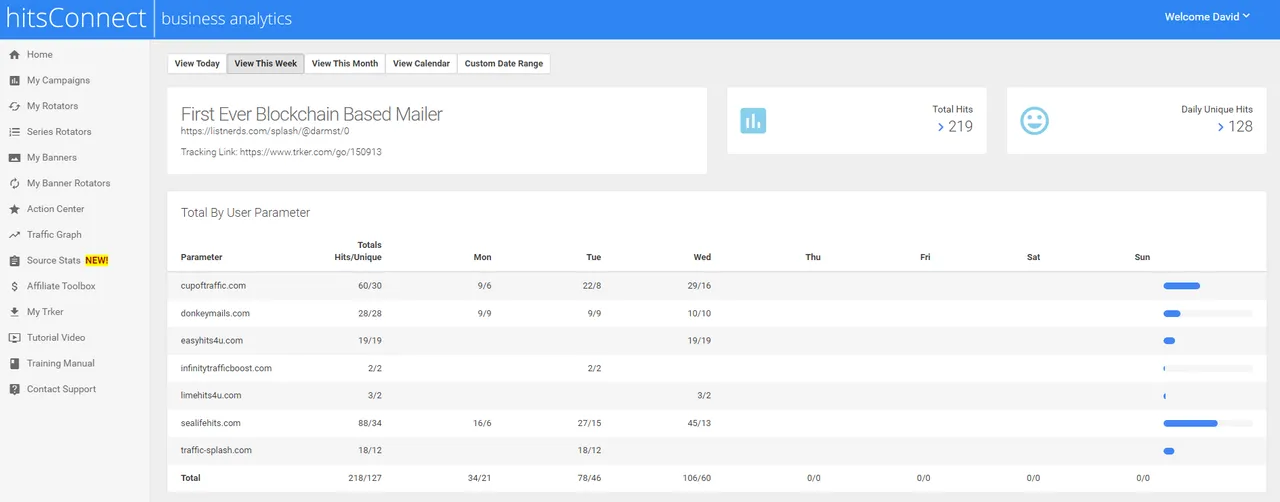Image resolution: width=1280 pixels, height=502 pixels.
Task: Open the View Calendar tab
Action: (x=422, y=64)
